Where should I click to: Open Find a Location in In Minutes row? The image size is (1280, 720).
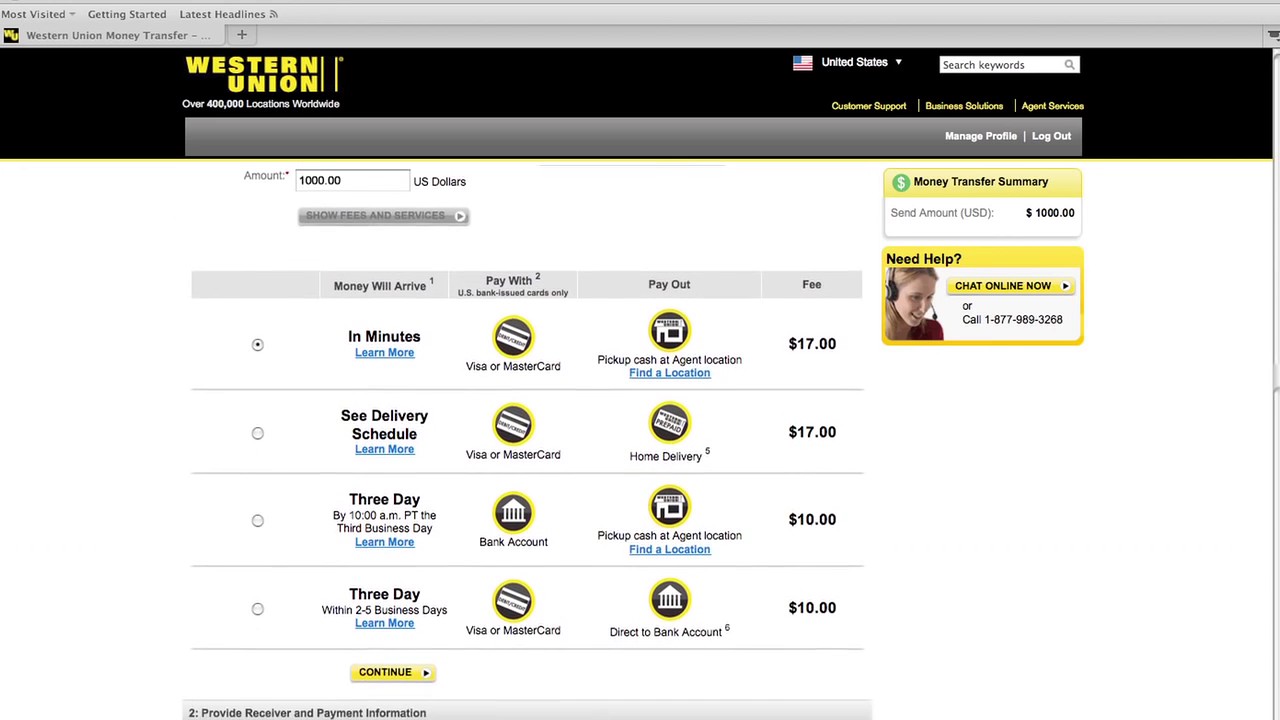(x=669, y=373)
